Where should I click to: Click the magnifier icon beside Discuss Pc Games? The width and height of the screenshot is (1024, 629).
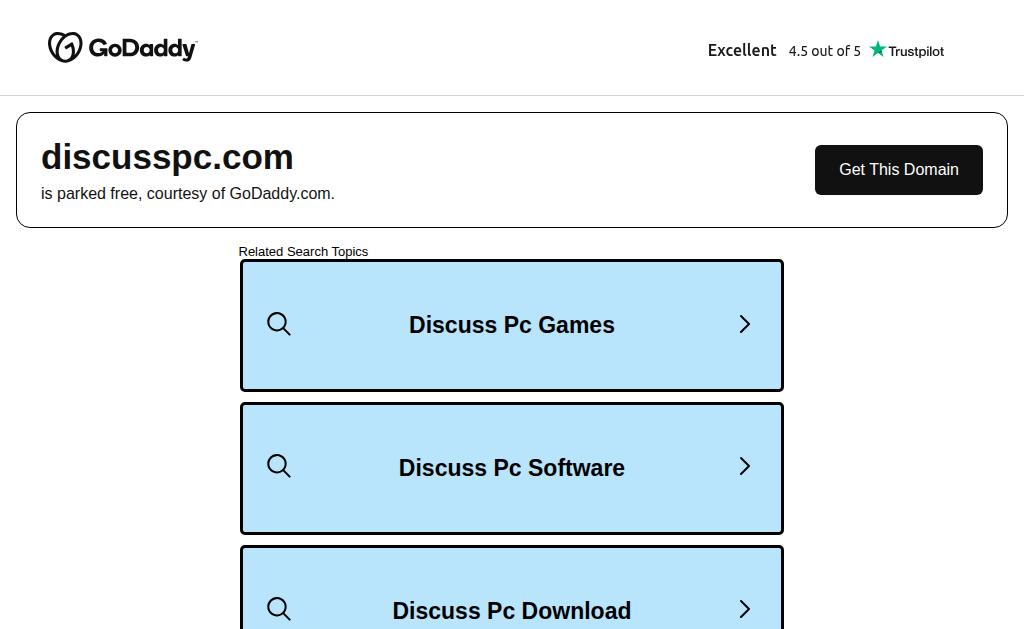tap(279, 324)
